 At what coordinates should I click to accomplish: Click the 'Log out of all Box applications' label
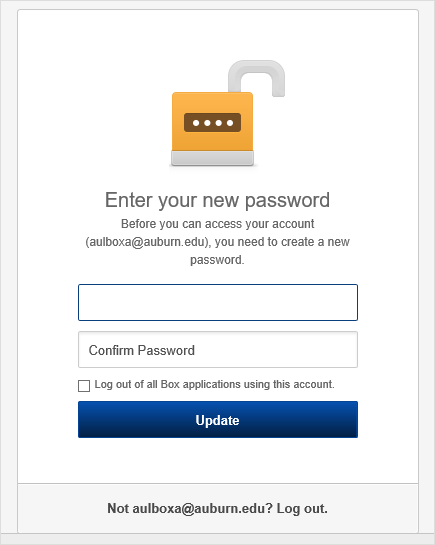coord(214,384)
